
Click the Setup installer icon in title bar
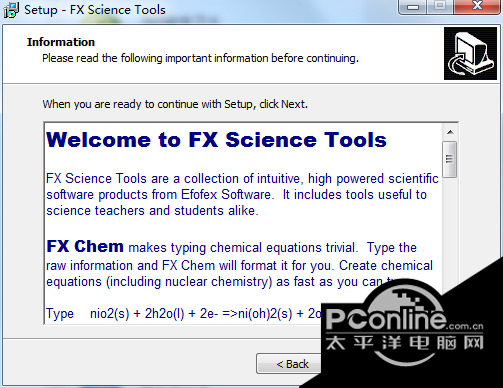11,10
